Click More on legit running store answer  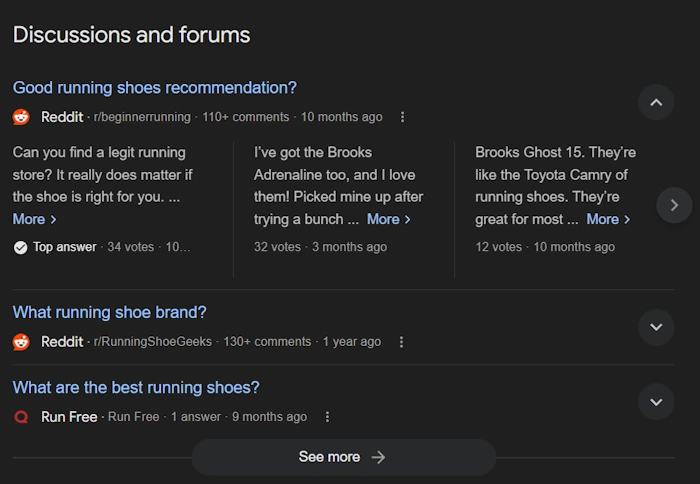click(34, 219)
